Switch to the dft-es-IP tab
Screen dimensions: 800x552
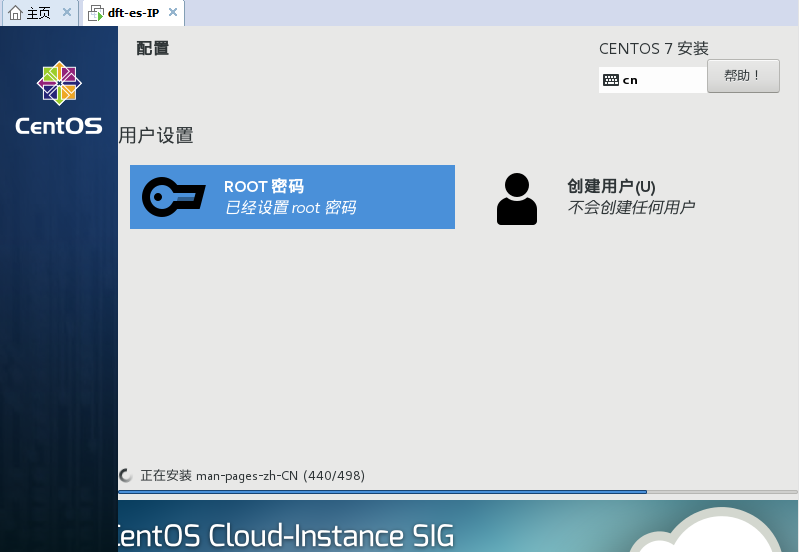tap(133, 13)
